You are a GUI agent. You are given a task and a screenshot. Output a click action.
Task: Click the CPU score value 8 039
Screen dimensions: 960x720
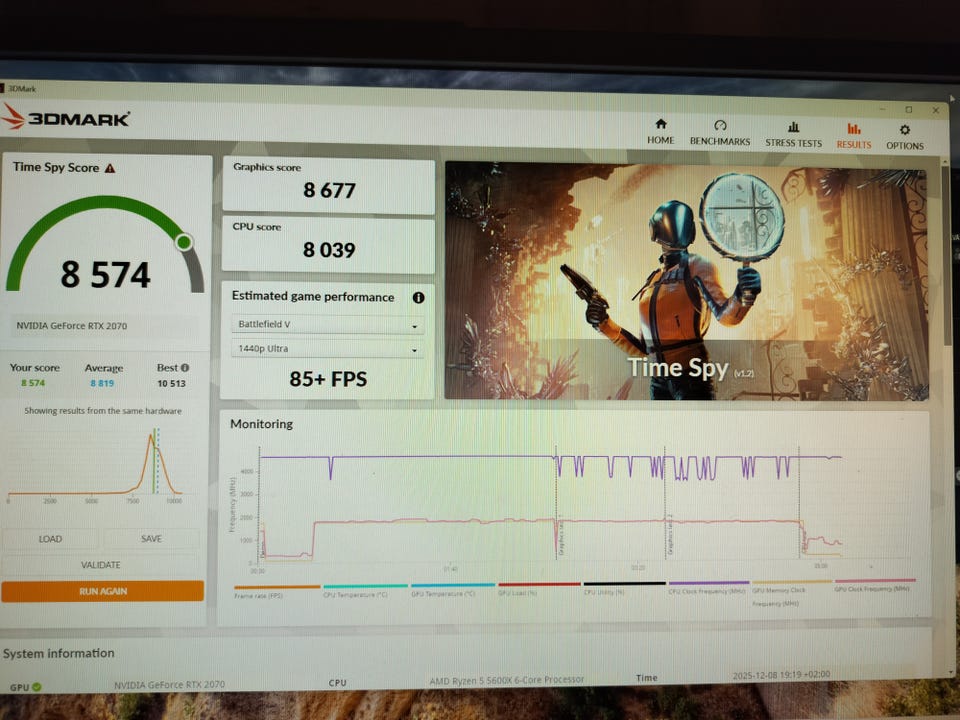coord(329,250)
